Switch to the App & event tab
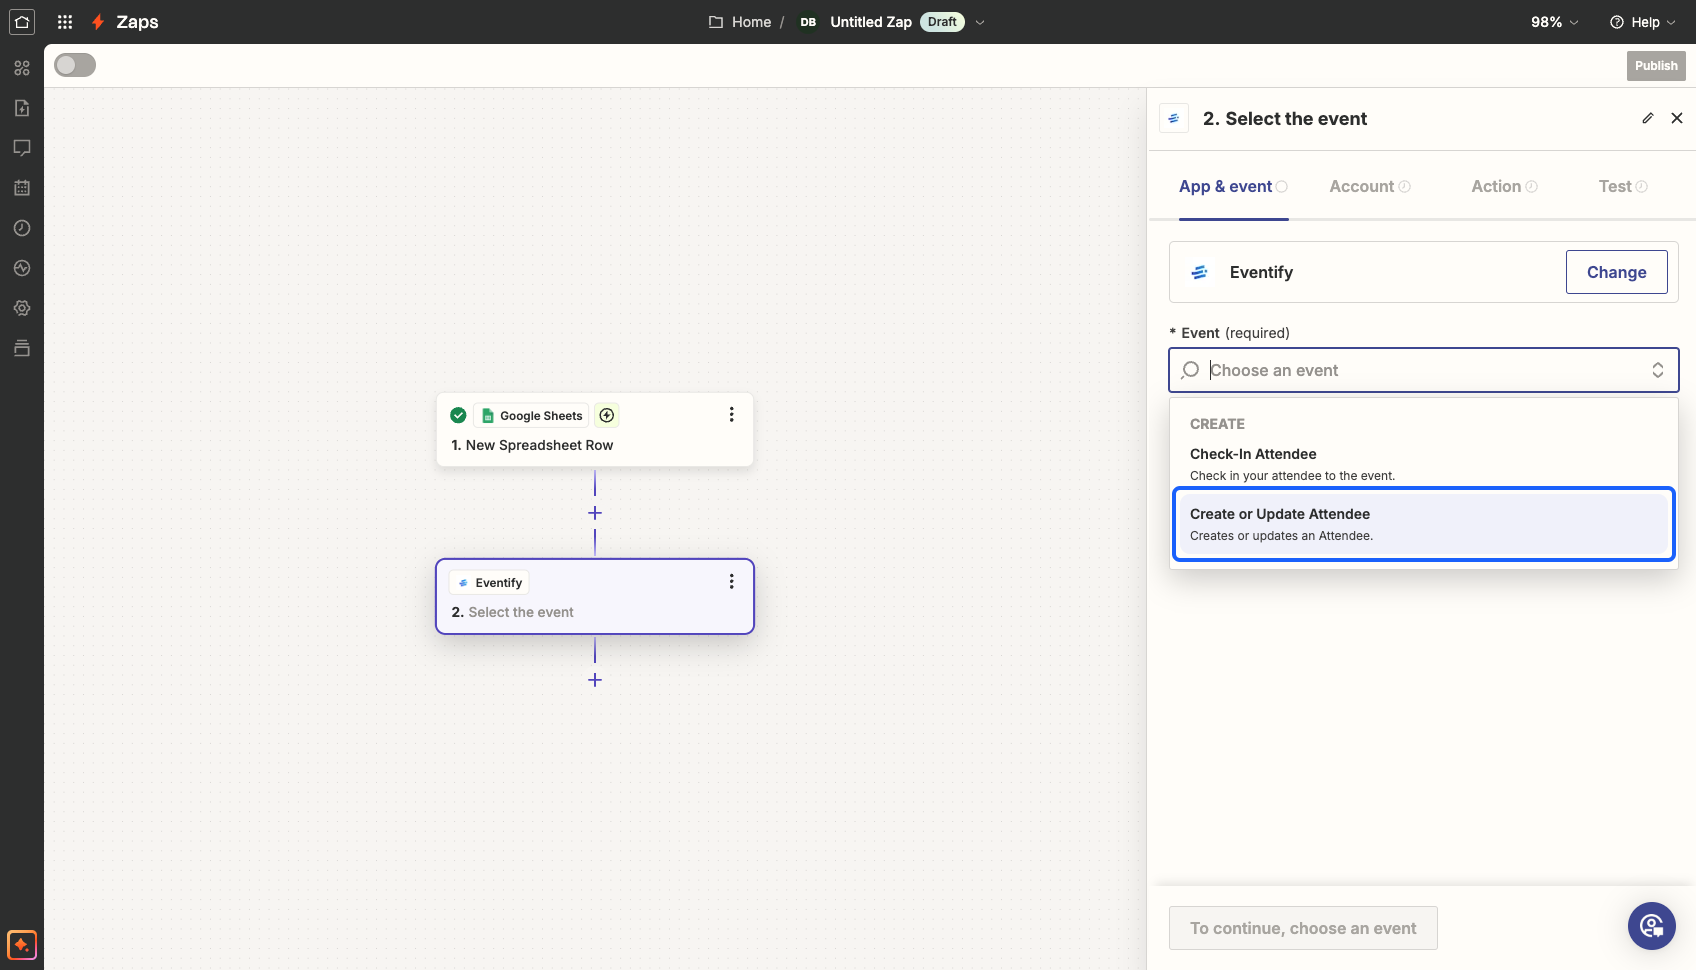This screenshot has height=970, width=1696. [x=1233, y=186]
